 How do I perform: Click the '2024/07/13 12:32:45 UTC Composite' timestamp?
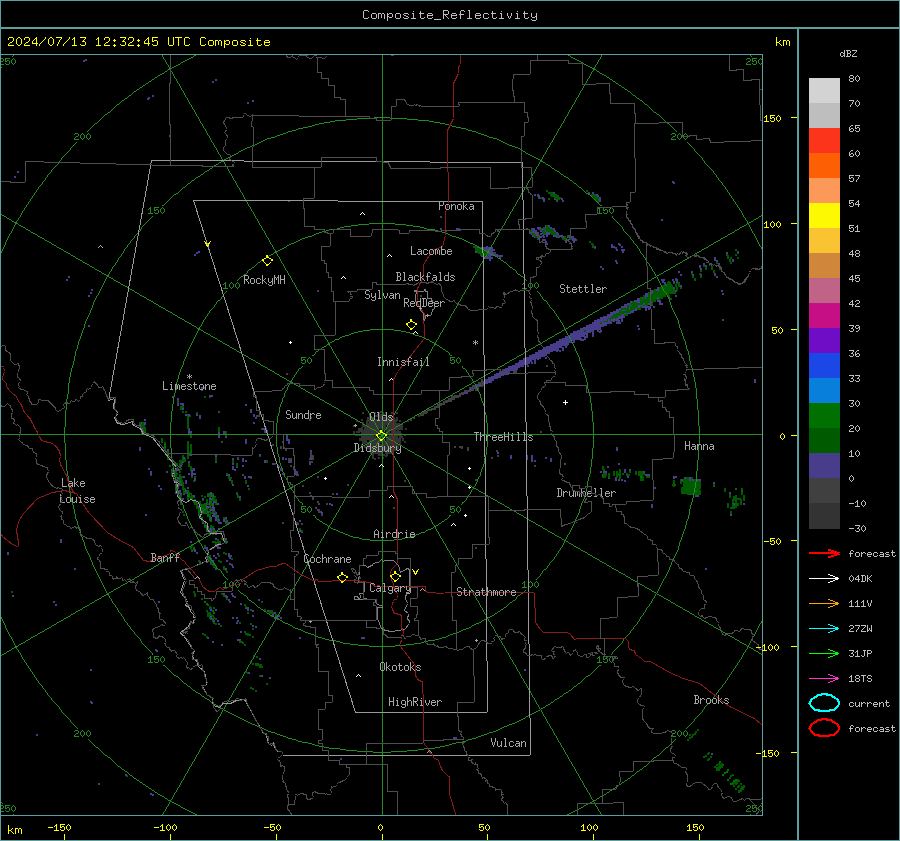[138, 42]
